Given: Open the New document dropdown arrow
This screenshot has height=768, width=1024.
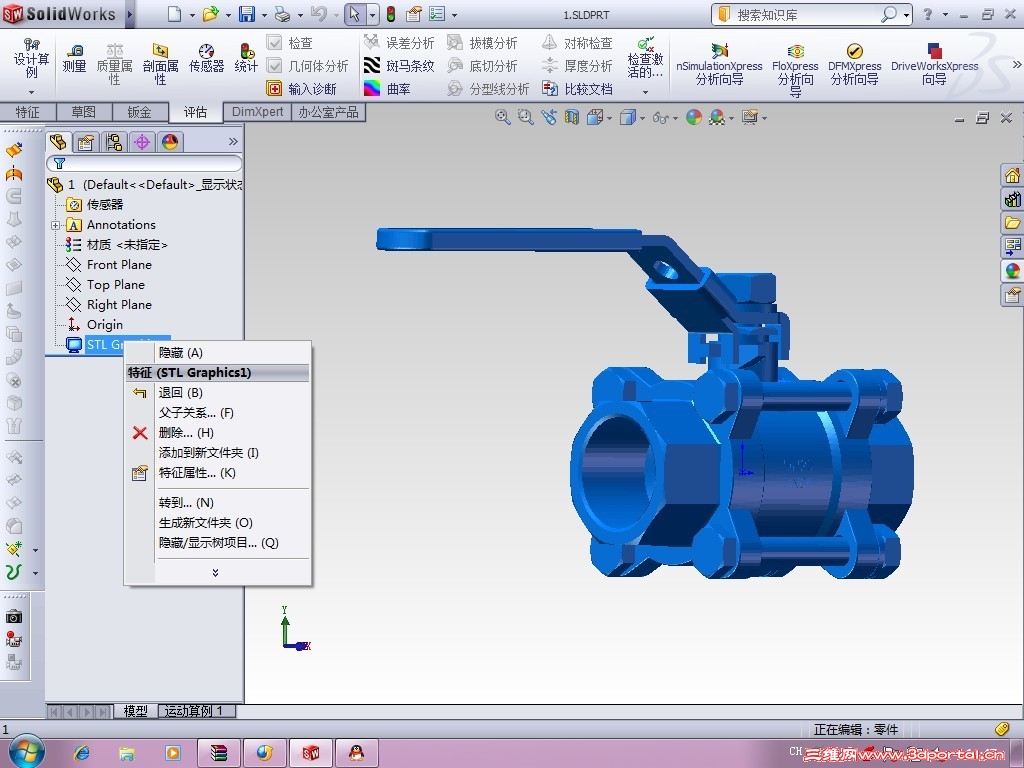Looking at the screenshot, I should pos(192,14).
